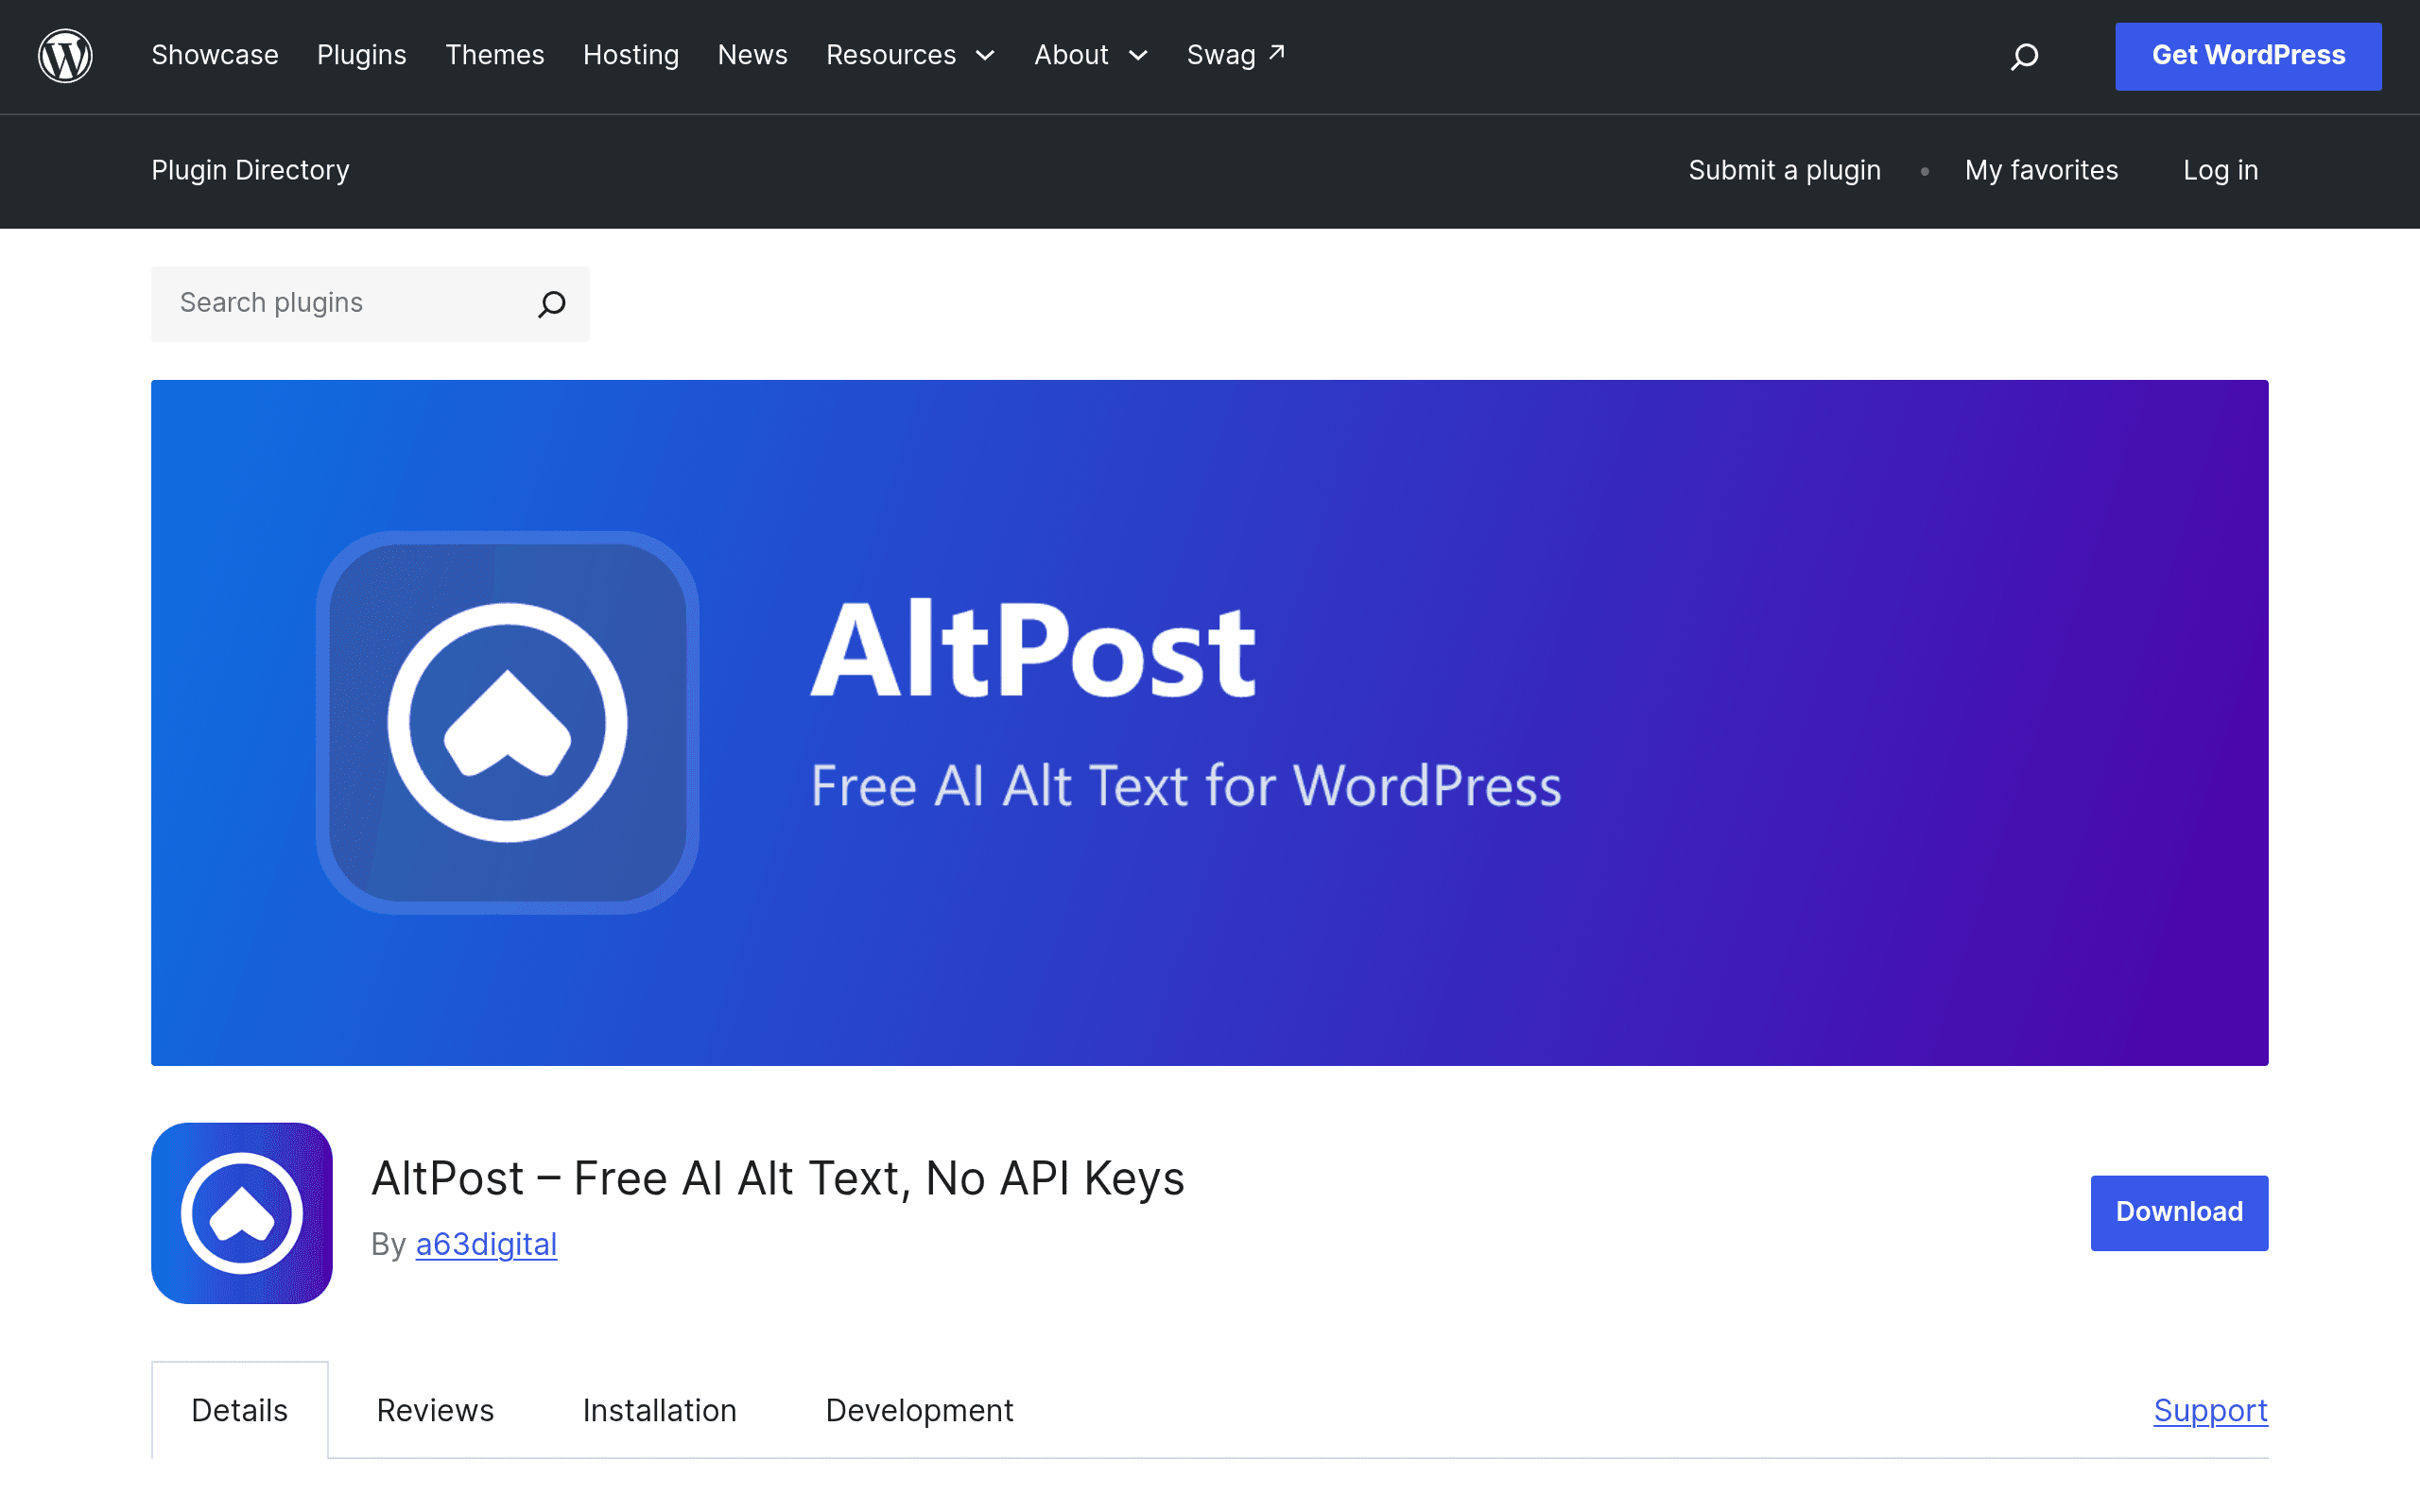Click the AltPost banner image
This screenshot has height=1512, width=2420.
1210,722
